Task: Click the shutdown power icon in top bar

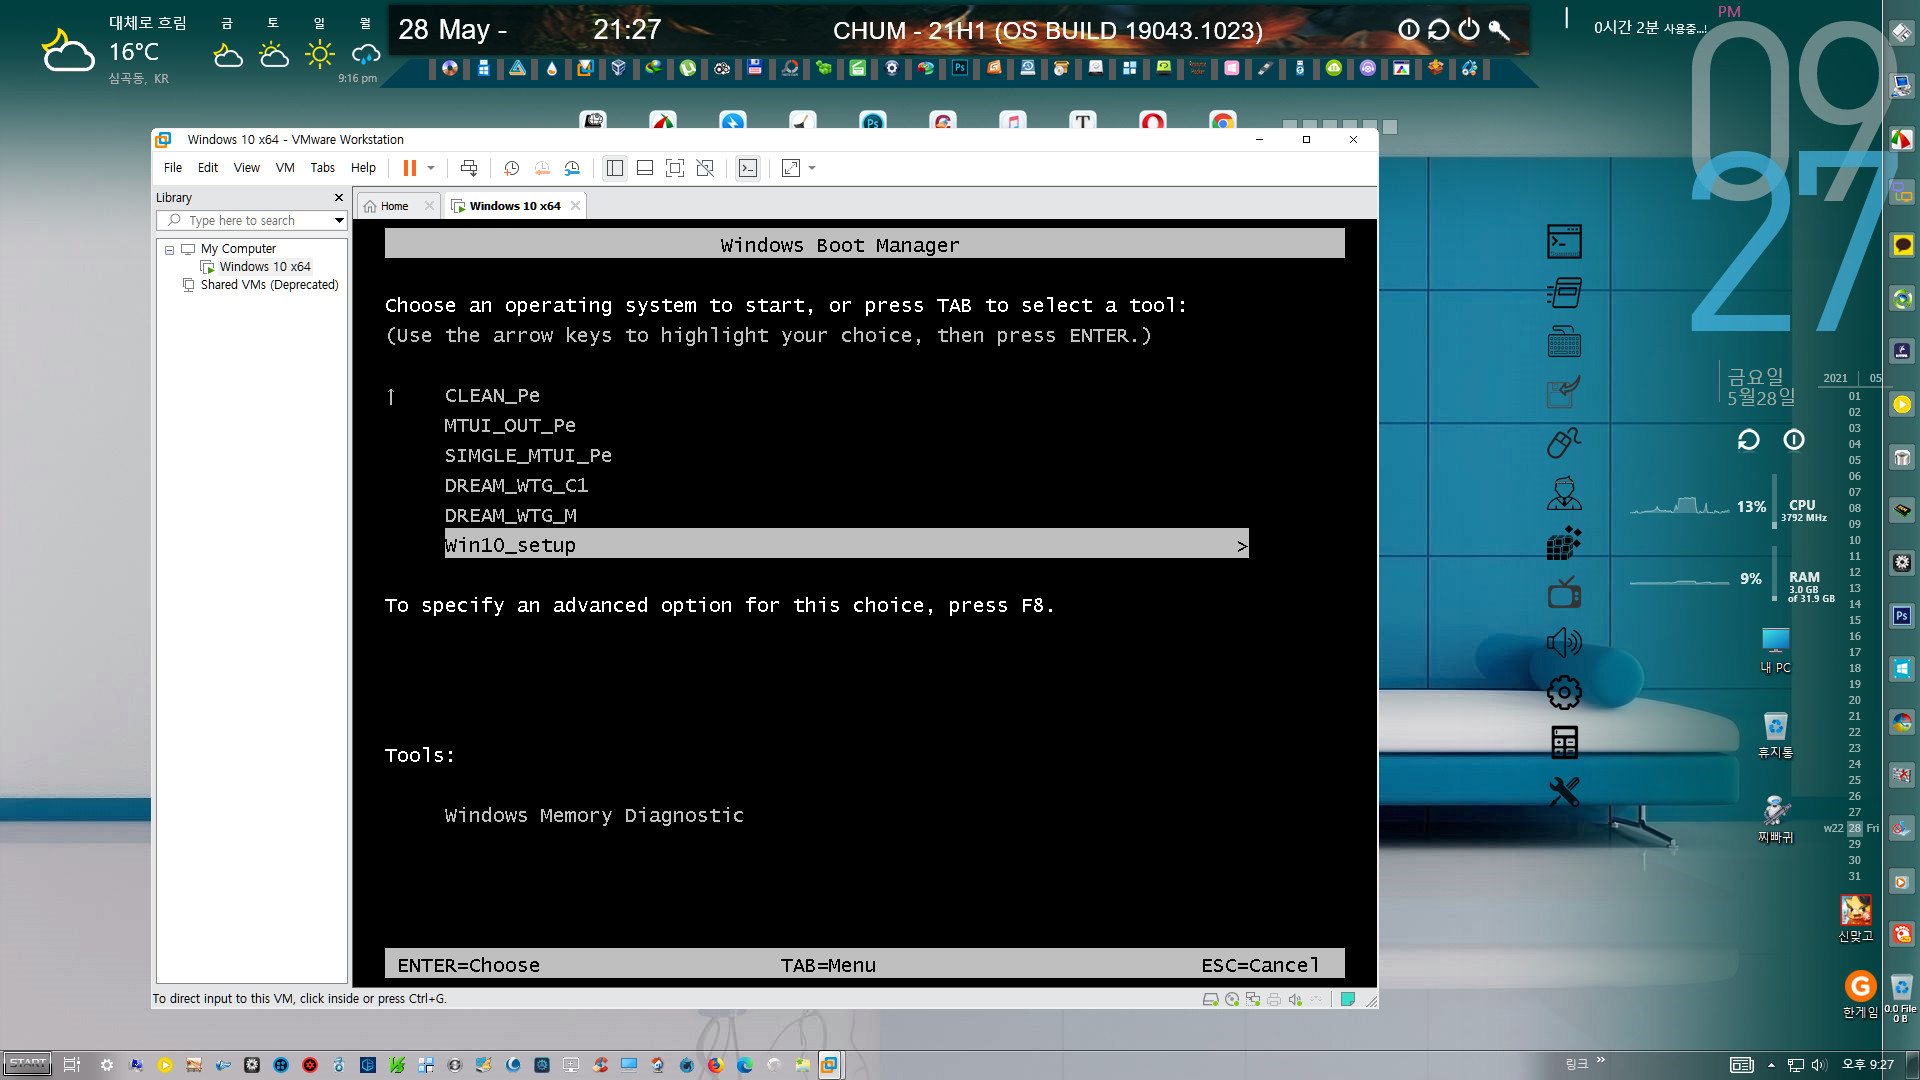Action: [1468, 30]
